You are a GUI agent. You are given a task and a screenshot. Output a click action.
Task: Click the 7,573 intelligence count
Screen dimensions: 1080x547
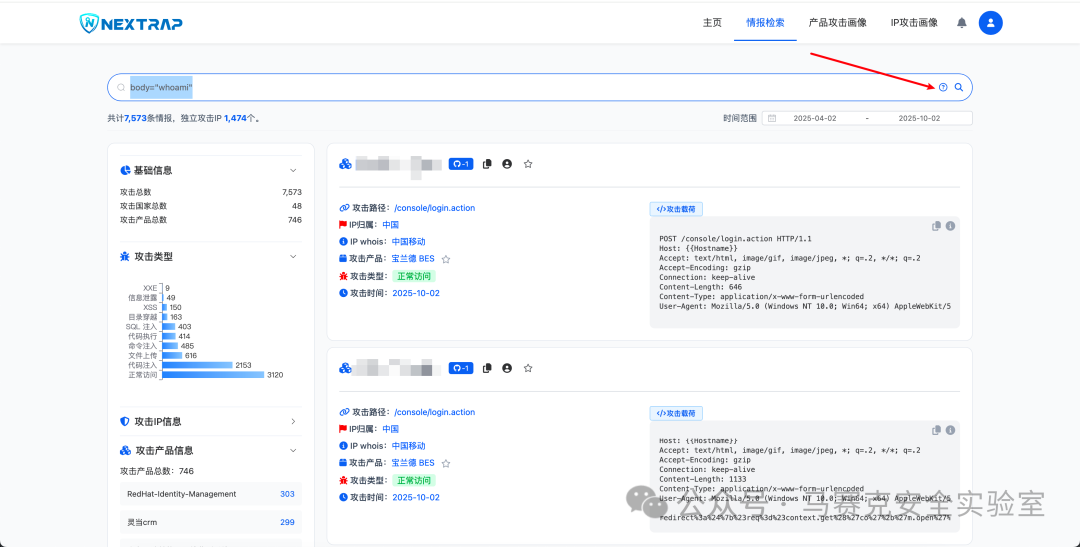coord(136,118)
